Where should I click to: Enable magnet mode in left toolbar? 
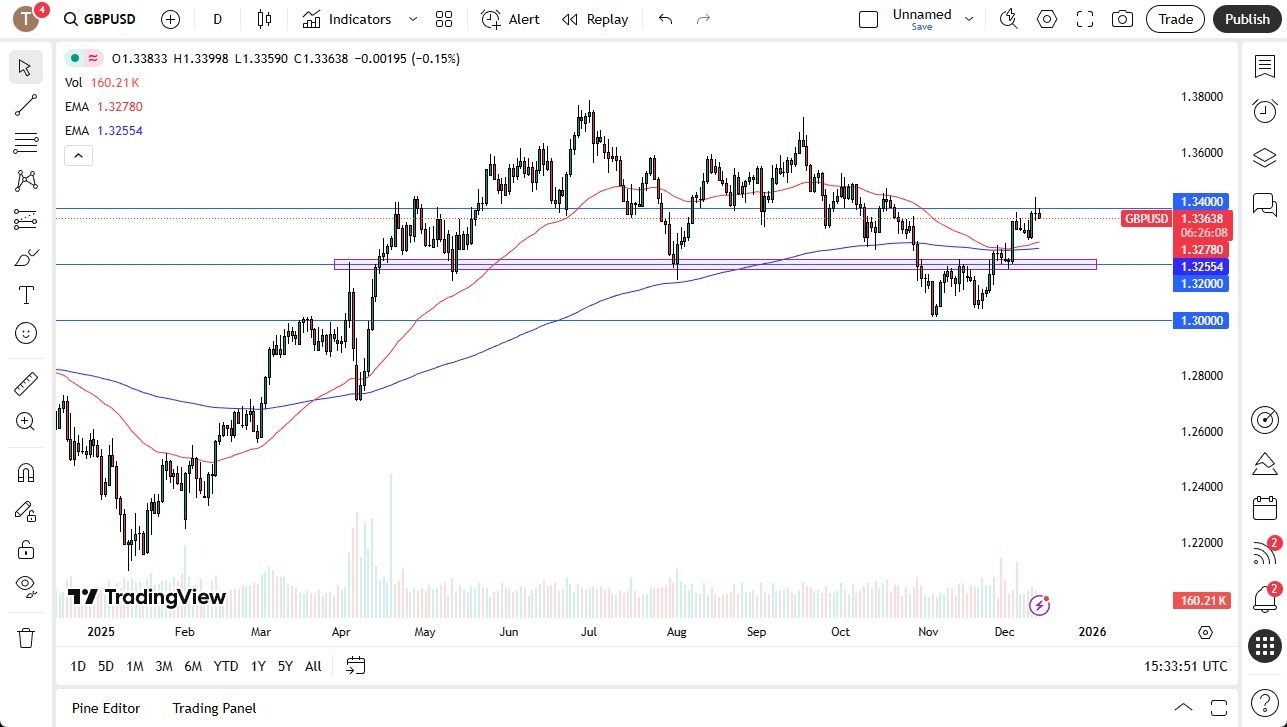[x=25, y=472]
